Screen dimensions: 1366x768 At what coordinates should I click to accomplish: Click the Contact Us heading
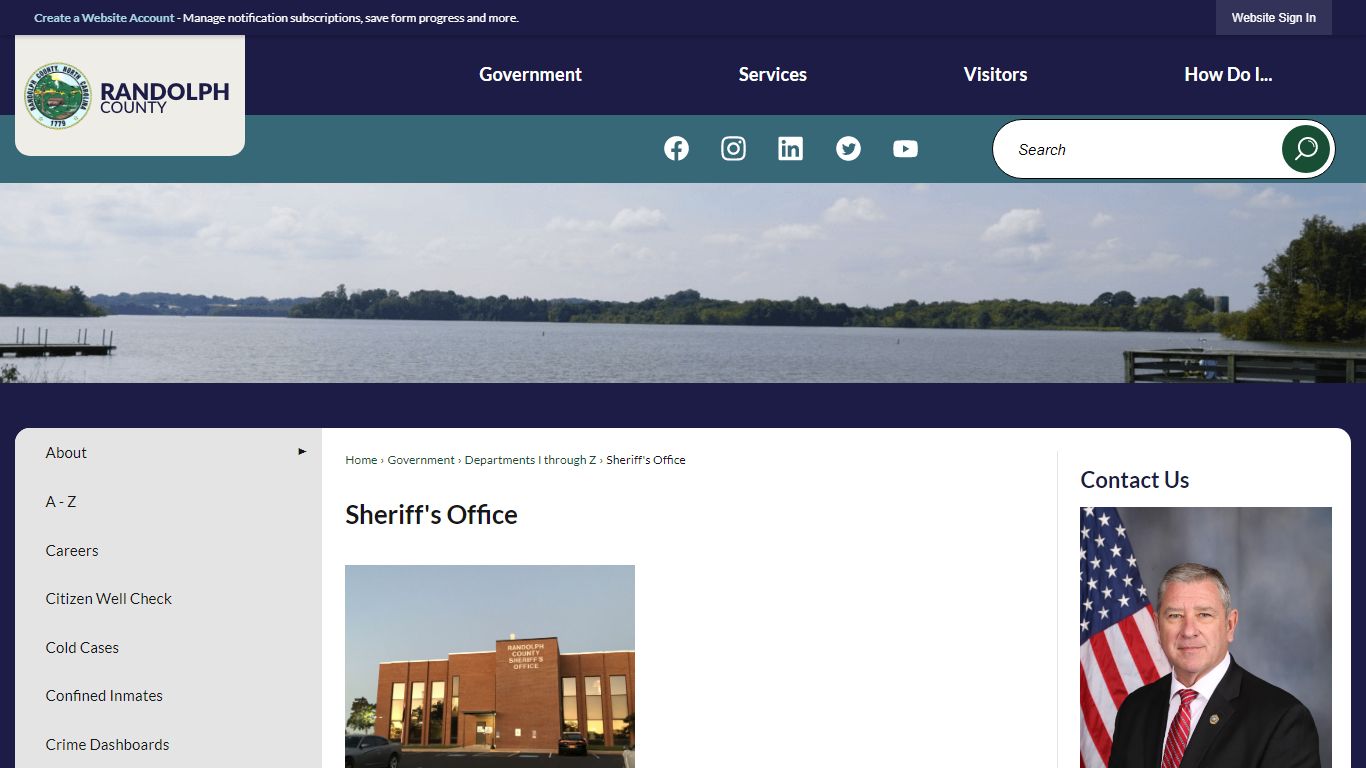[x=1135, y=480]
